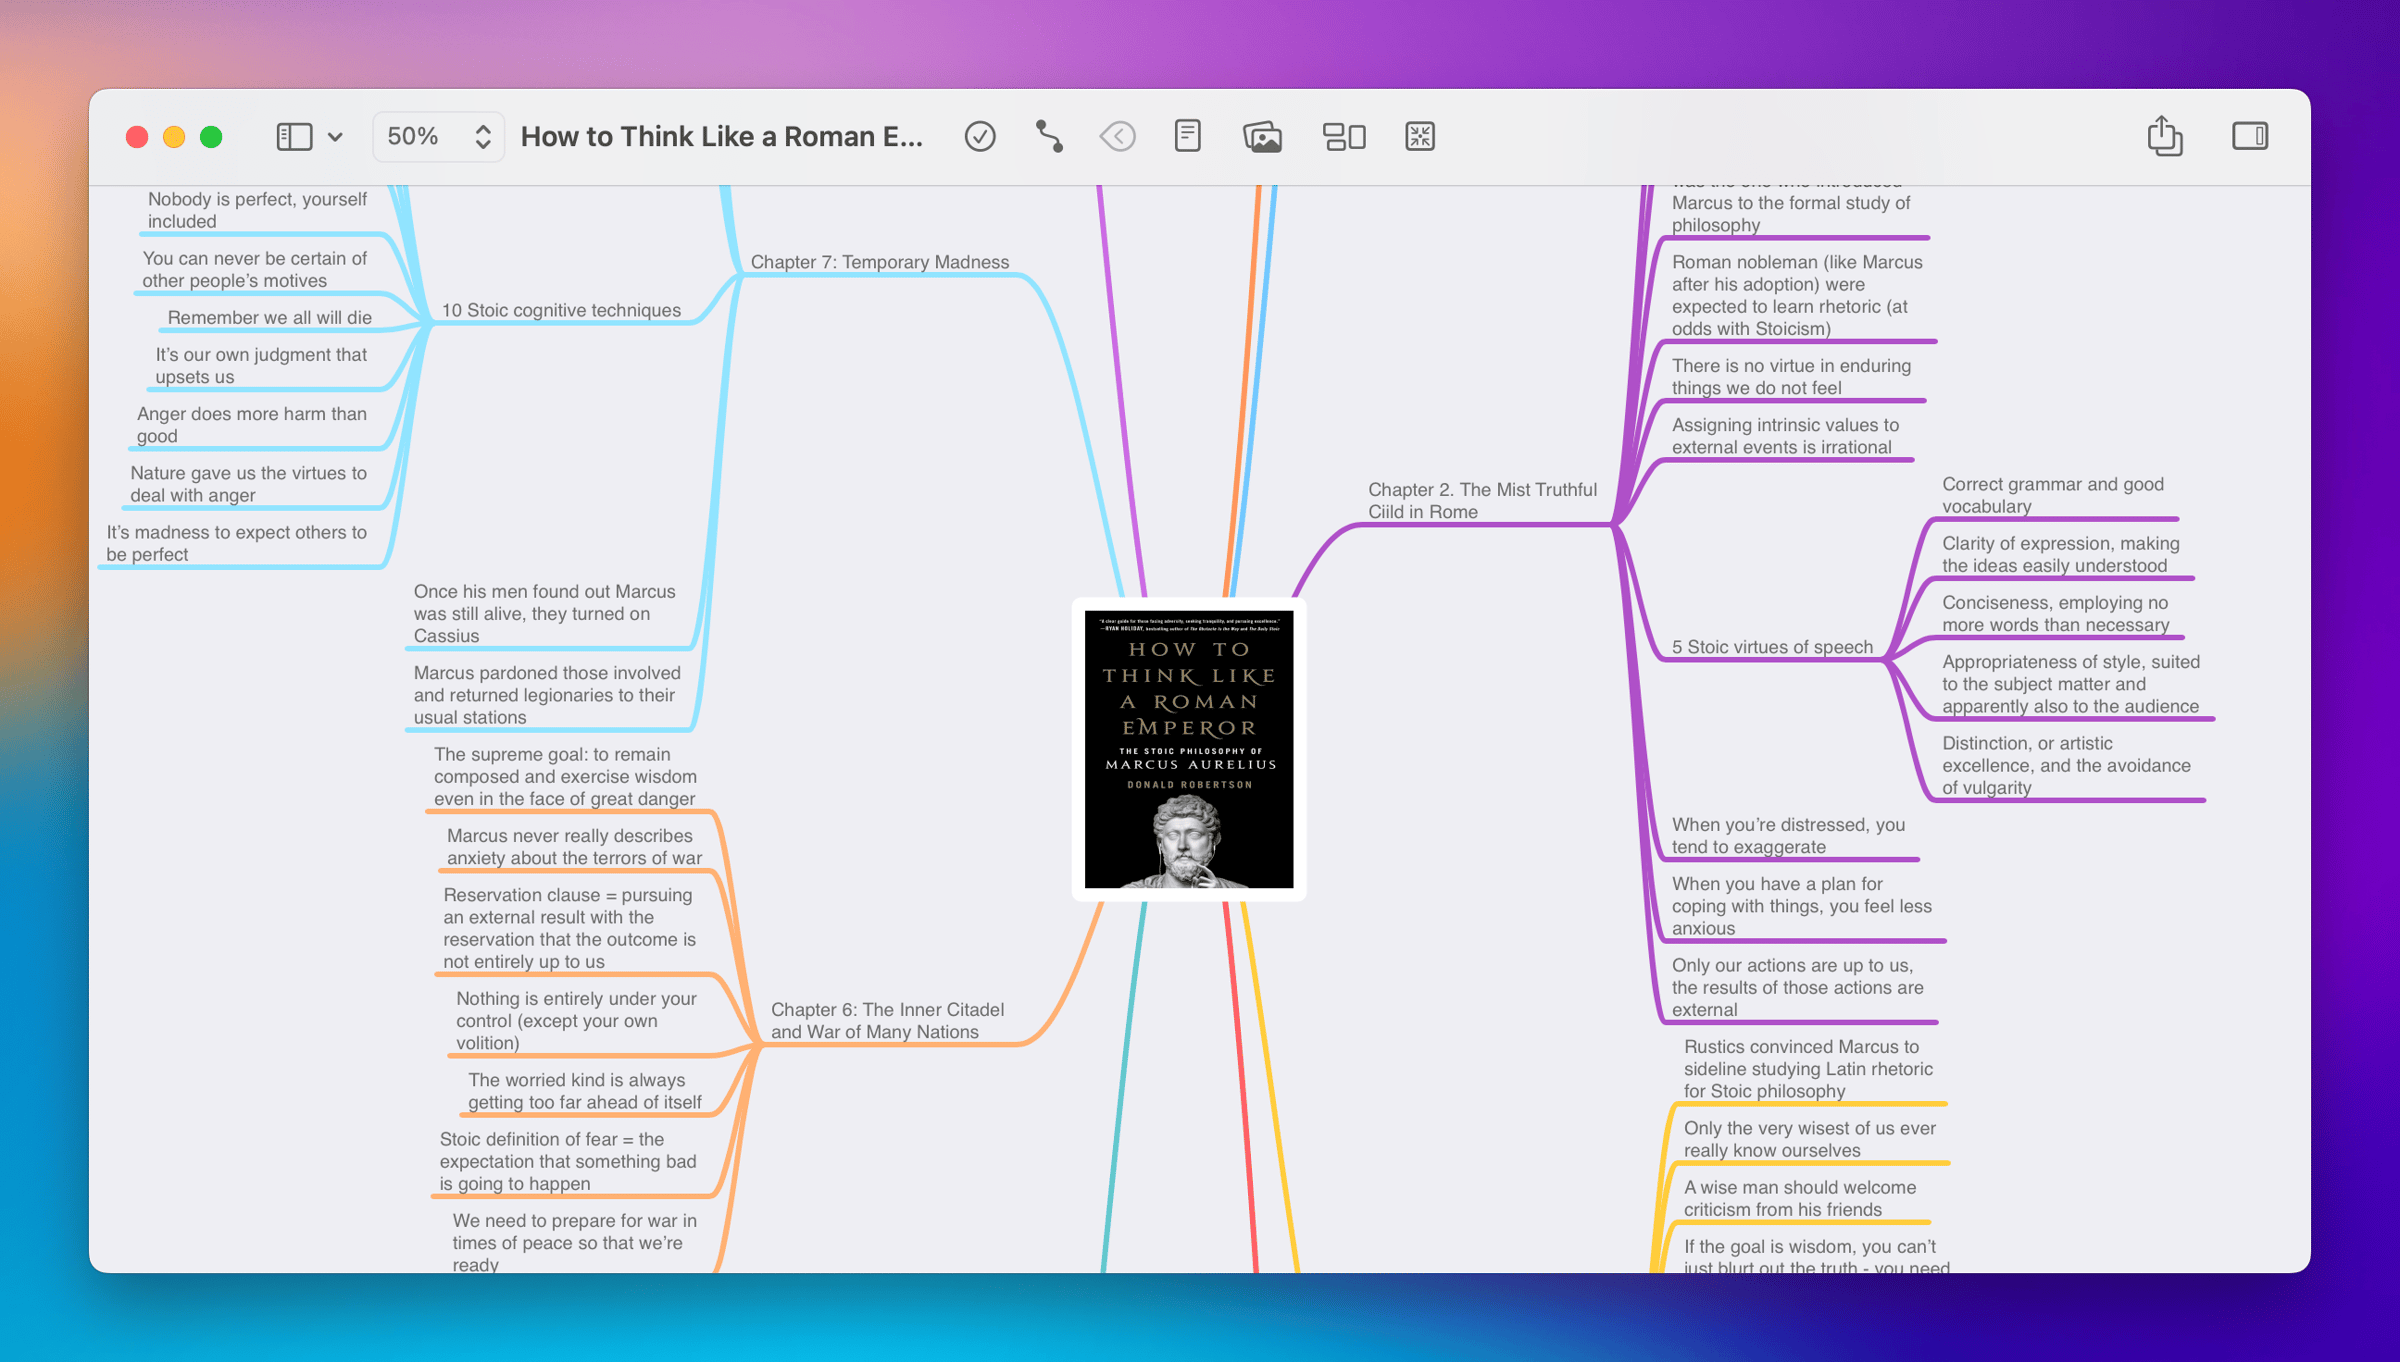Toggle the left sidebar panel icon

click(x=294, y=136)
